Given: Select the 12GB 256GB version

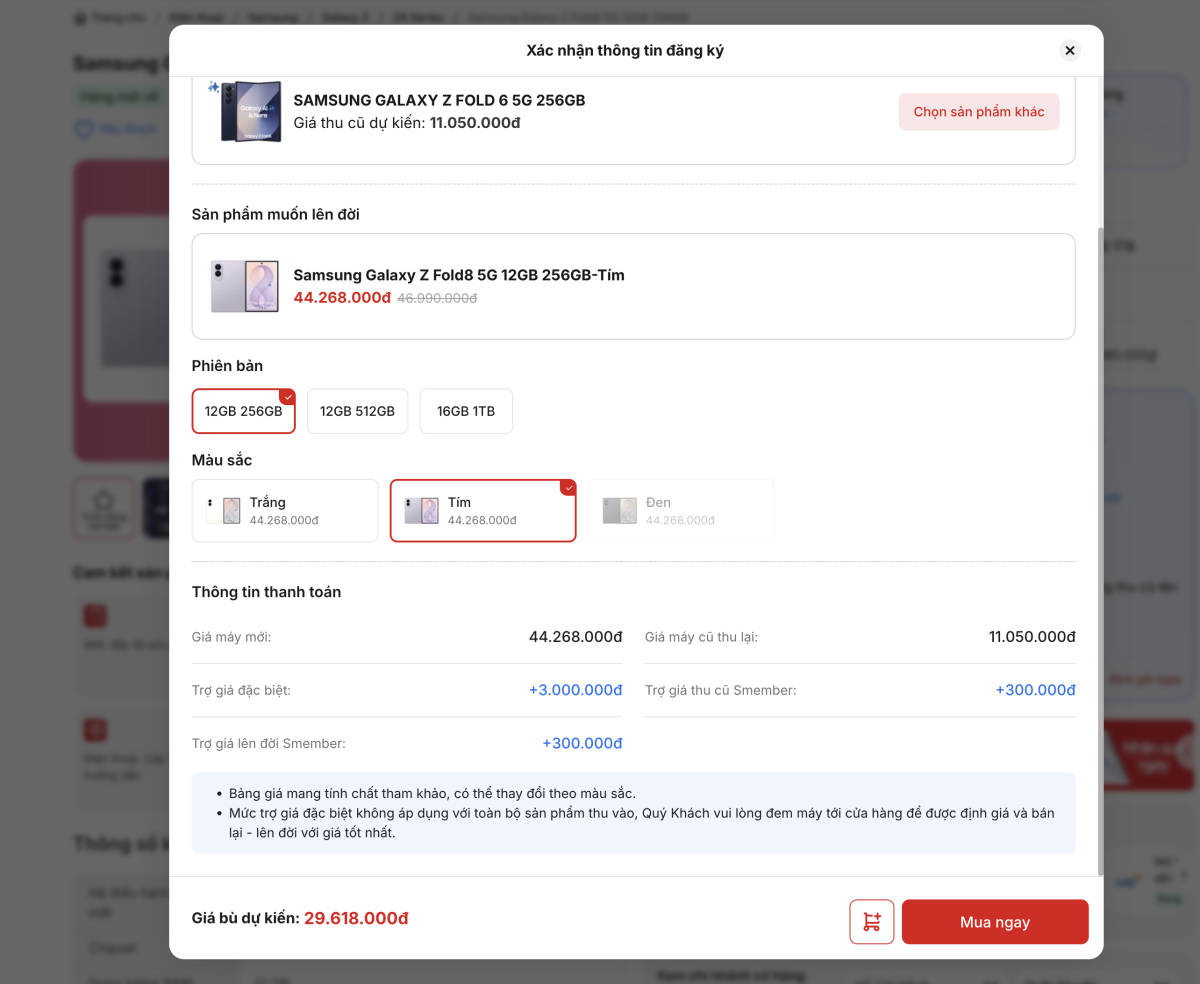Looking at the screenshot, I should click(x=244, y=411).
